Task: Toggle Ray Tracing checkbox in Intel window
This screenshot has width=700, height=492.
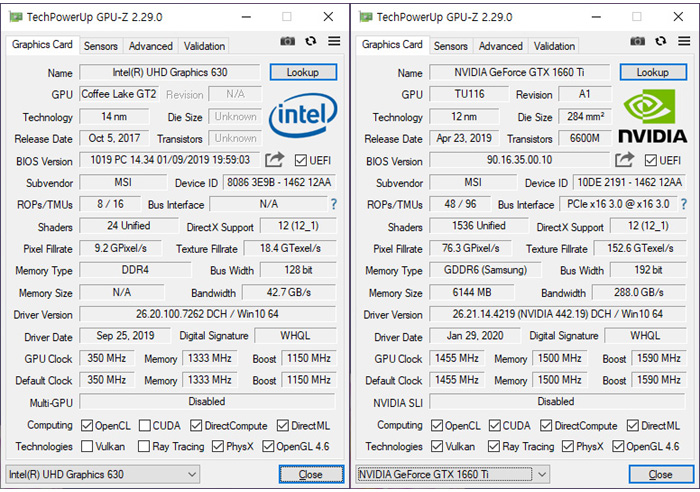Action: click(144, 446)
